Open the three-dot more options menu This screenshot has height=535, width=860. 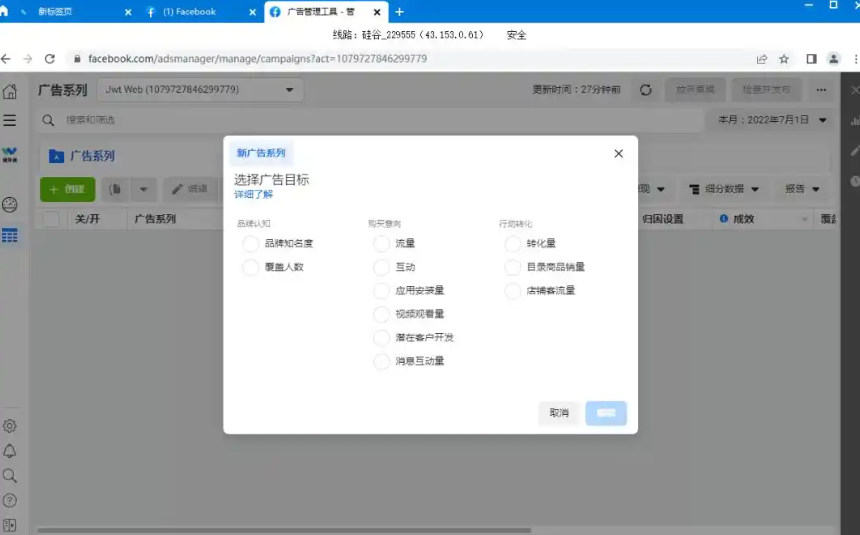[821, 89]
